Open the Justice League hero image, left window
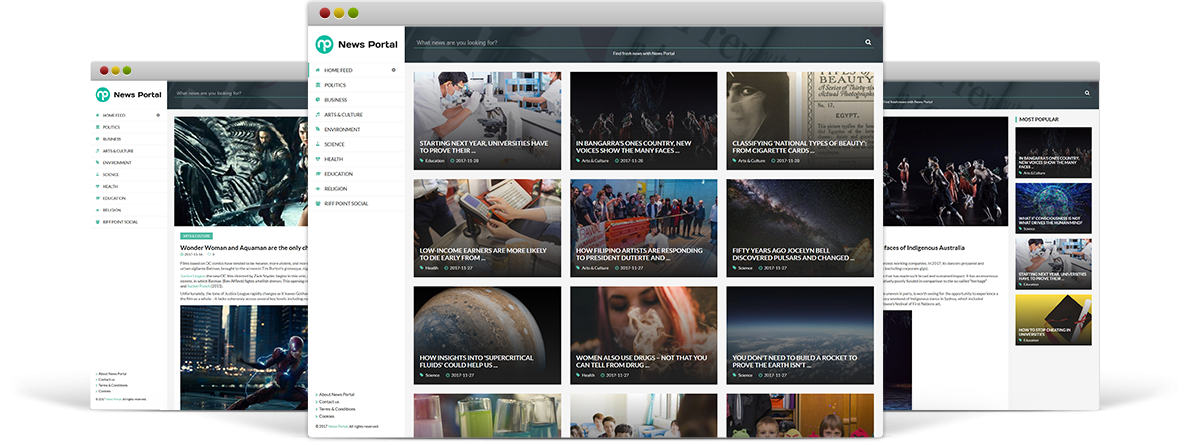The height and width of the screenshot is (445, 1190). click(241, 172)
